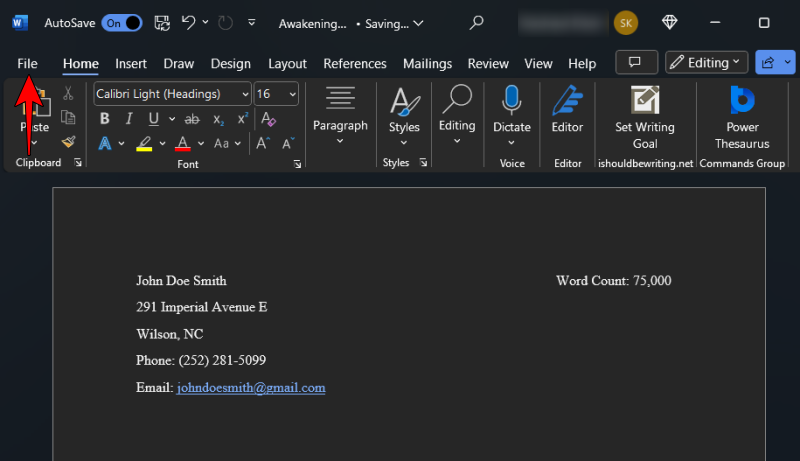The height and width of the screenshot is (461, 800).
Task: Click the Cut scissors icon
Action: click(x=68, y=93)
